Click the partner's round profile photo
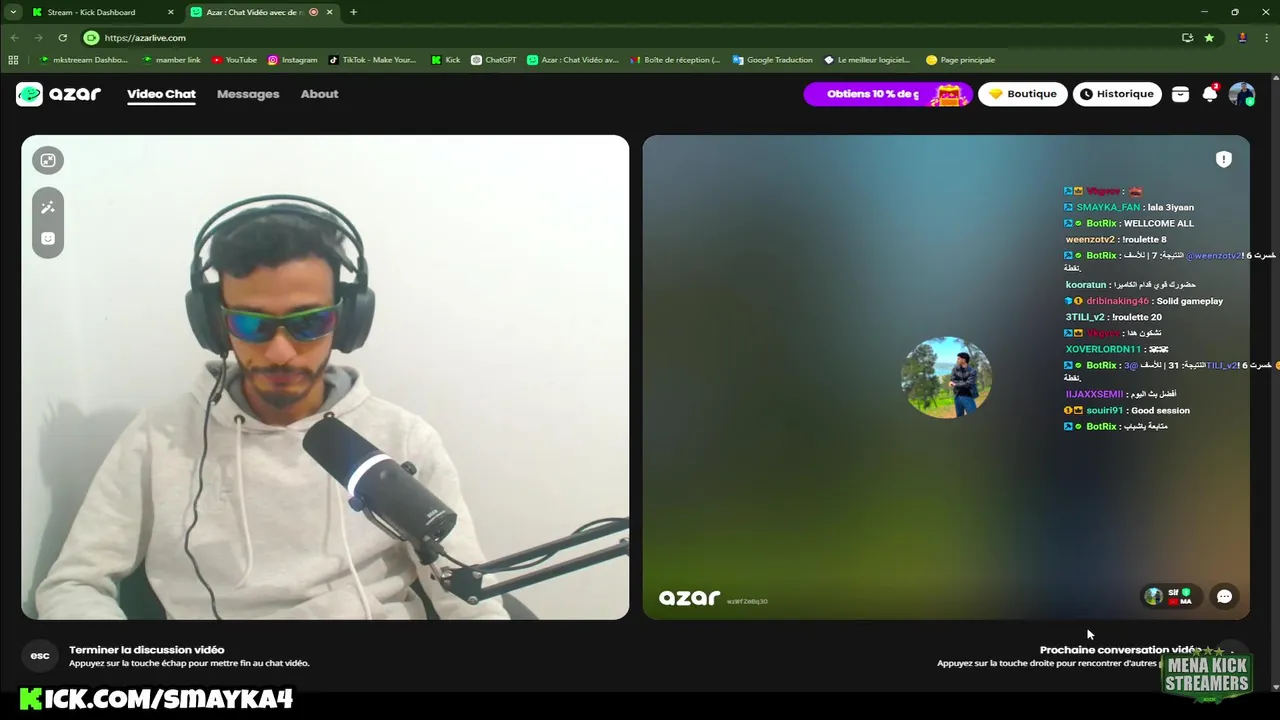 (946, 377)
